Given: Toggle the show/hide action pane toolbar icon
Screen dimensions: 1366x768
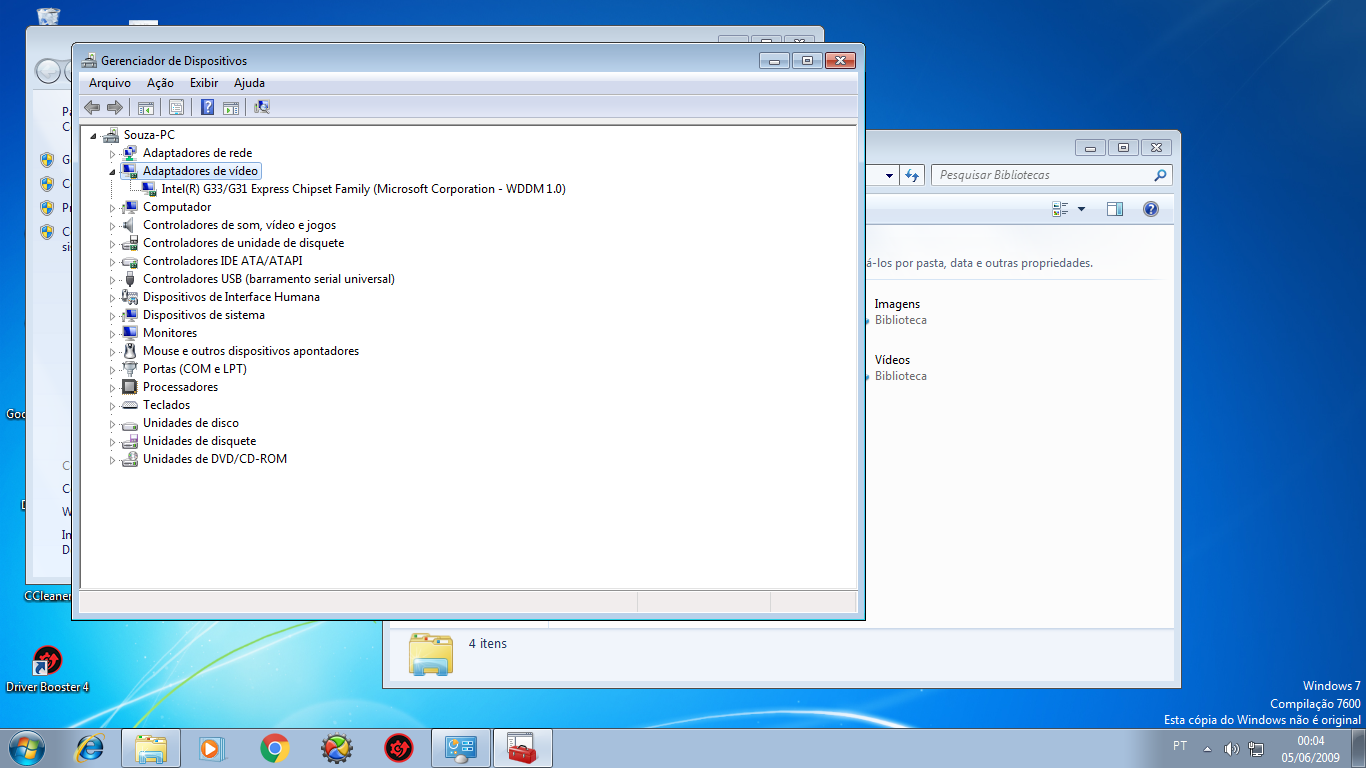Looking at the screenshot, I should point(231,107).
